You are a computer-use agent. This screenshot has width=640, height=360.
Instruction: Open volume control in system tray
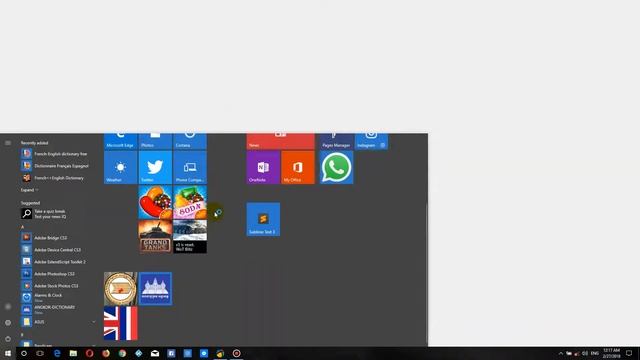coord(584,353)
